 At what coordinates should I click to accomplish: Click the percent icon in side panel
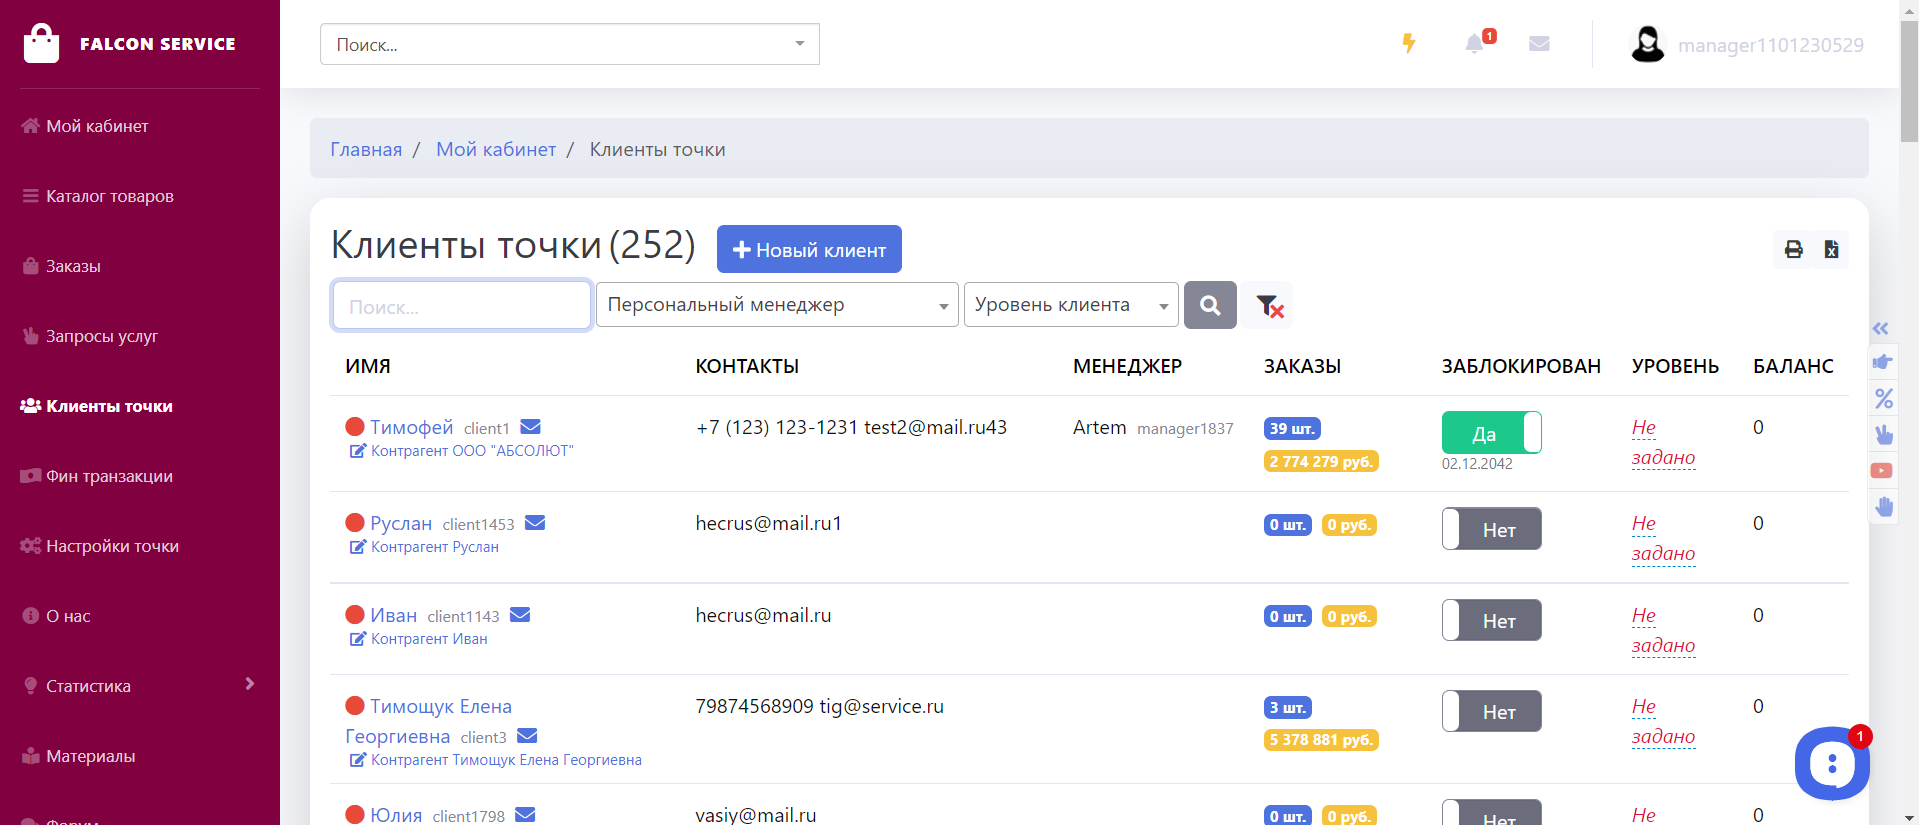pos(1884,399)
